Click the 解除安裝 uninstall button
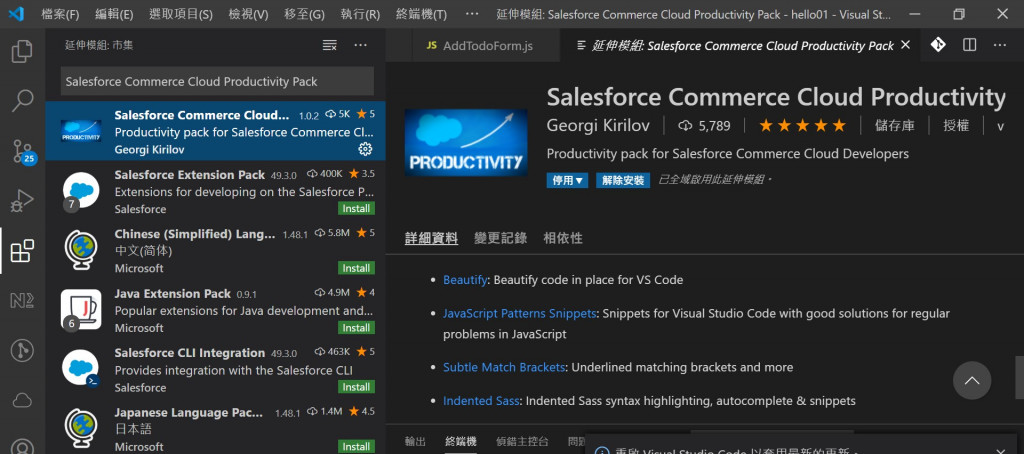 pos(623,181)
